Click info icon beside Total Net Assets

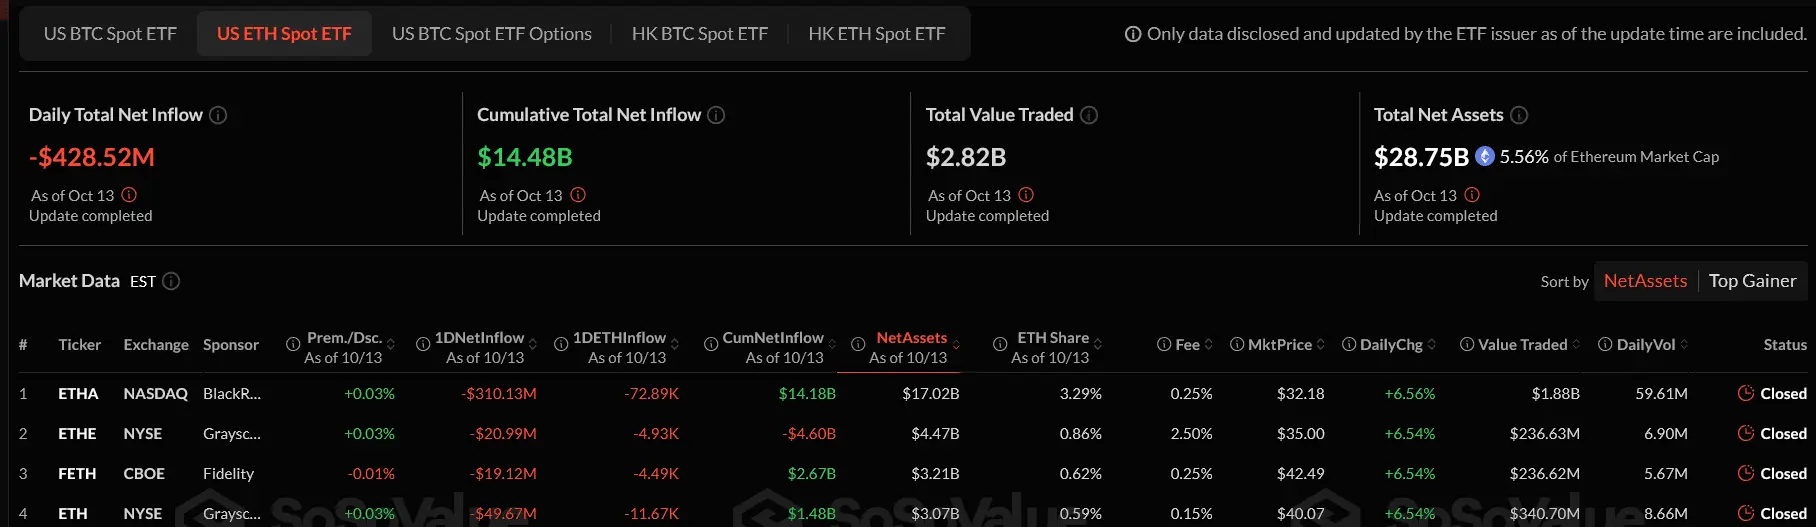coord(1519,115)
